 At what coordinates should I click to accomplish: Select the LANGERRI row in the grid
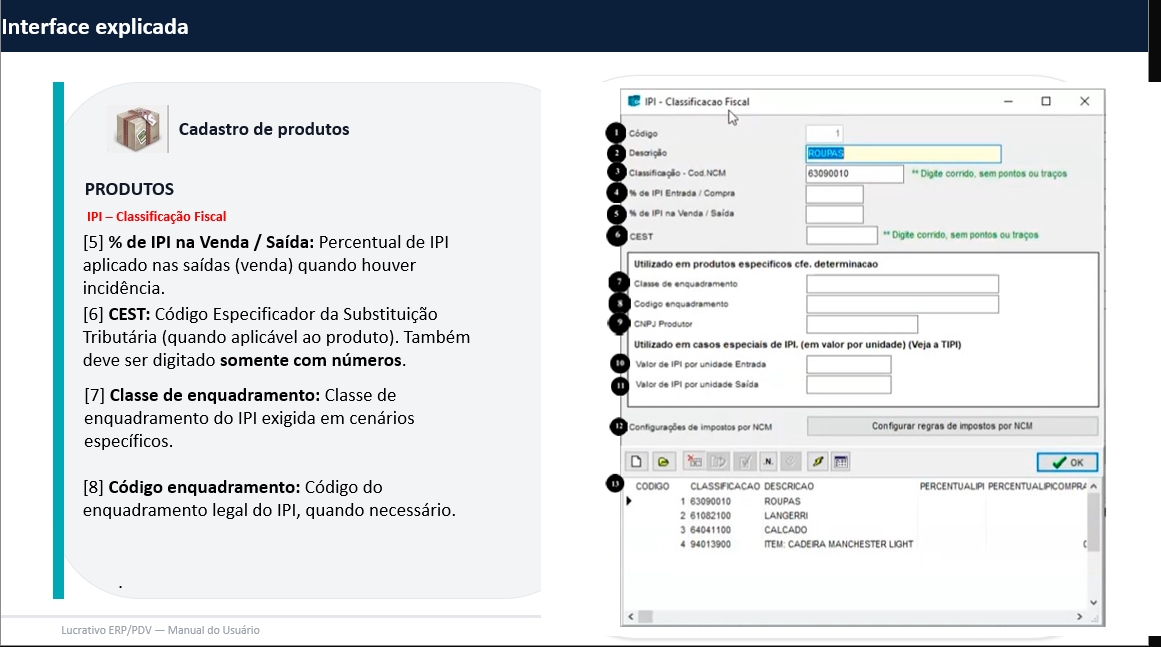pos(784,516)
